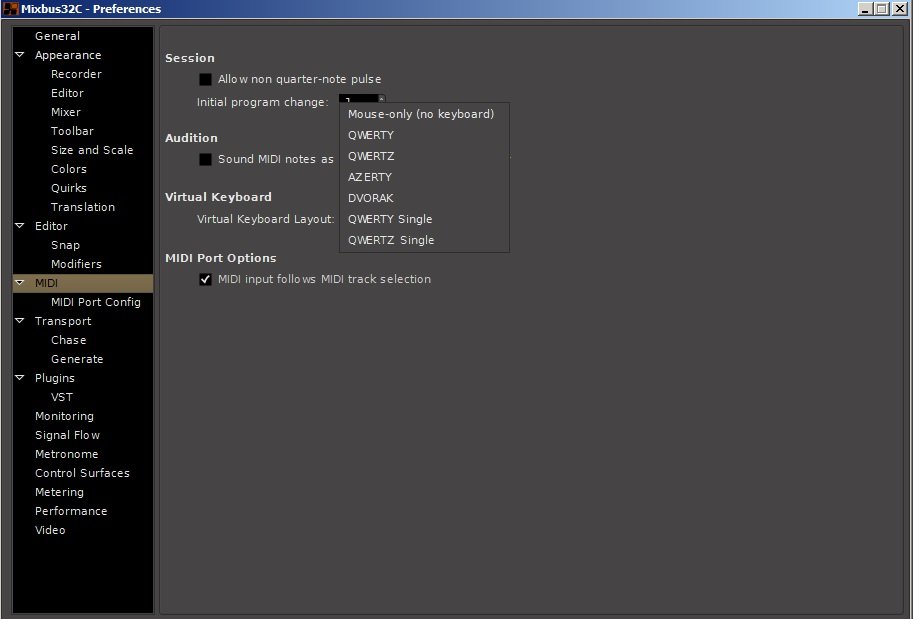Open MIDI Port Config page
Image resolution: width=913 pixels, height=619 pixels.
tap(95, 302)
